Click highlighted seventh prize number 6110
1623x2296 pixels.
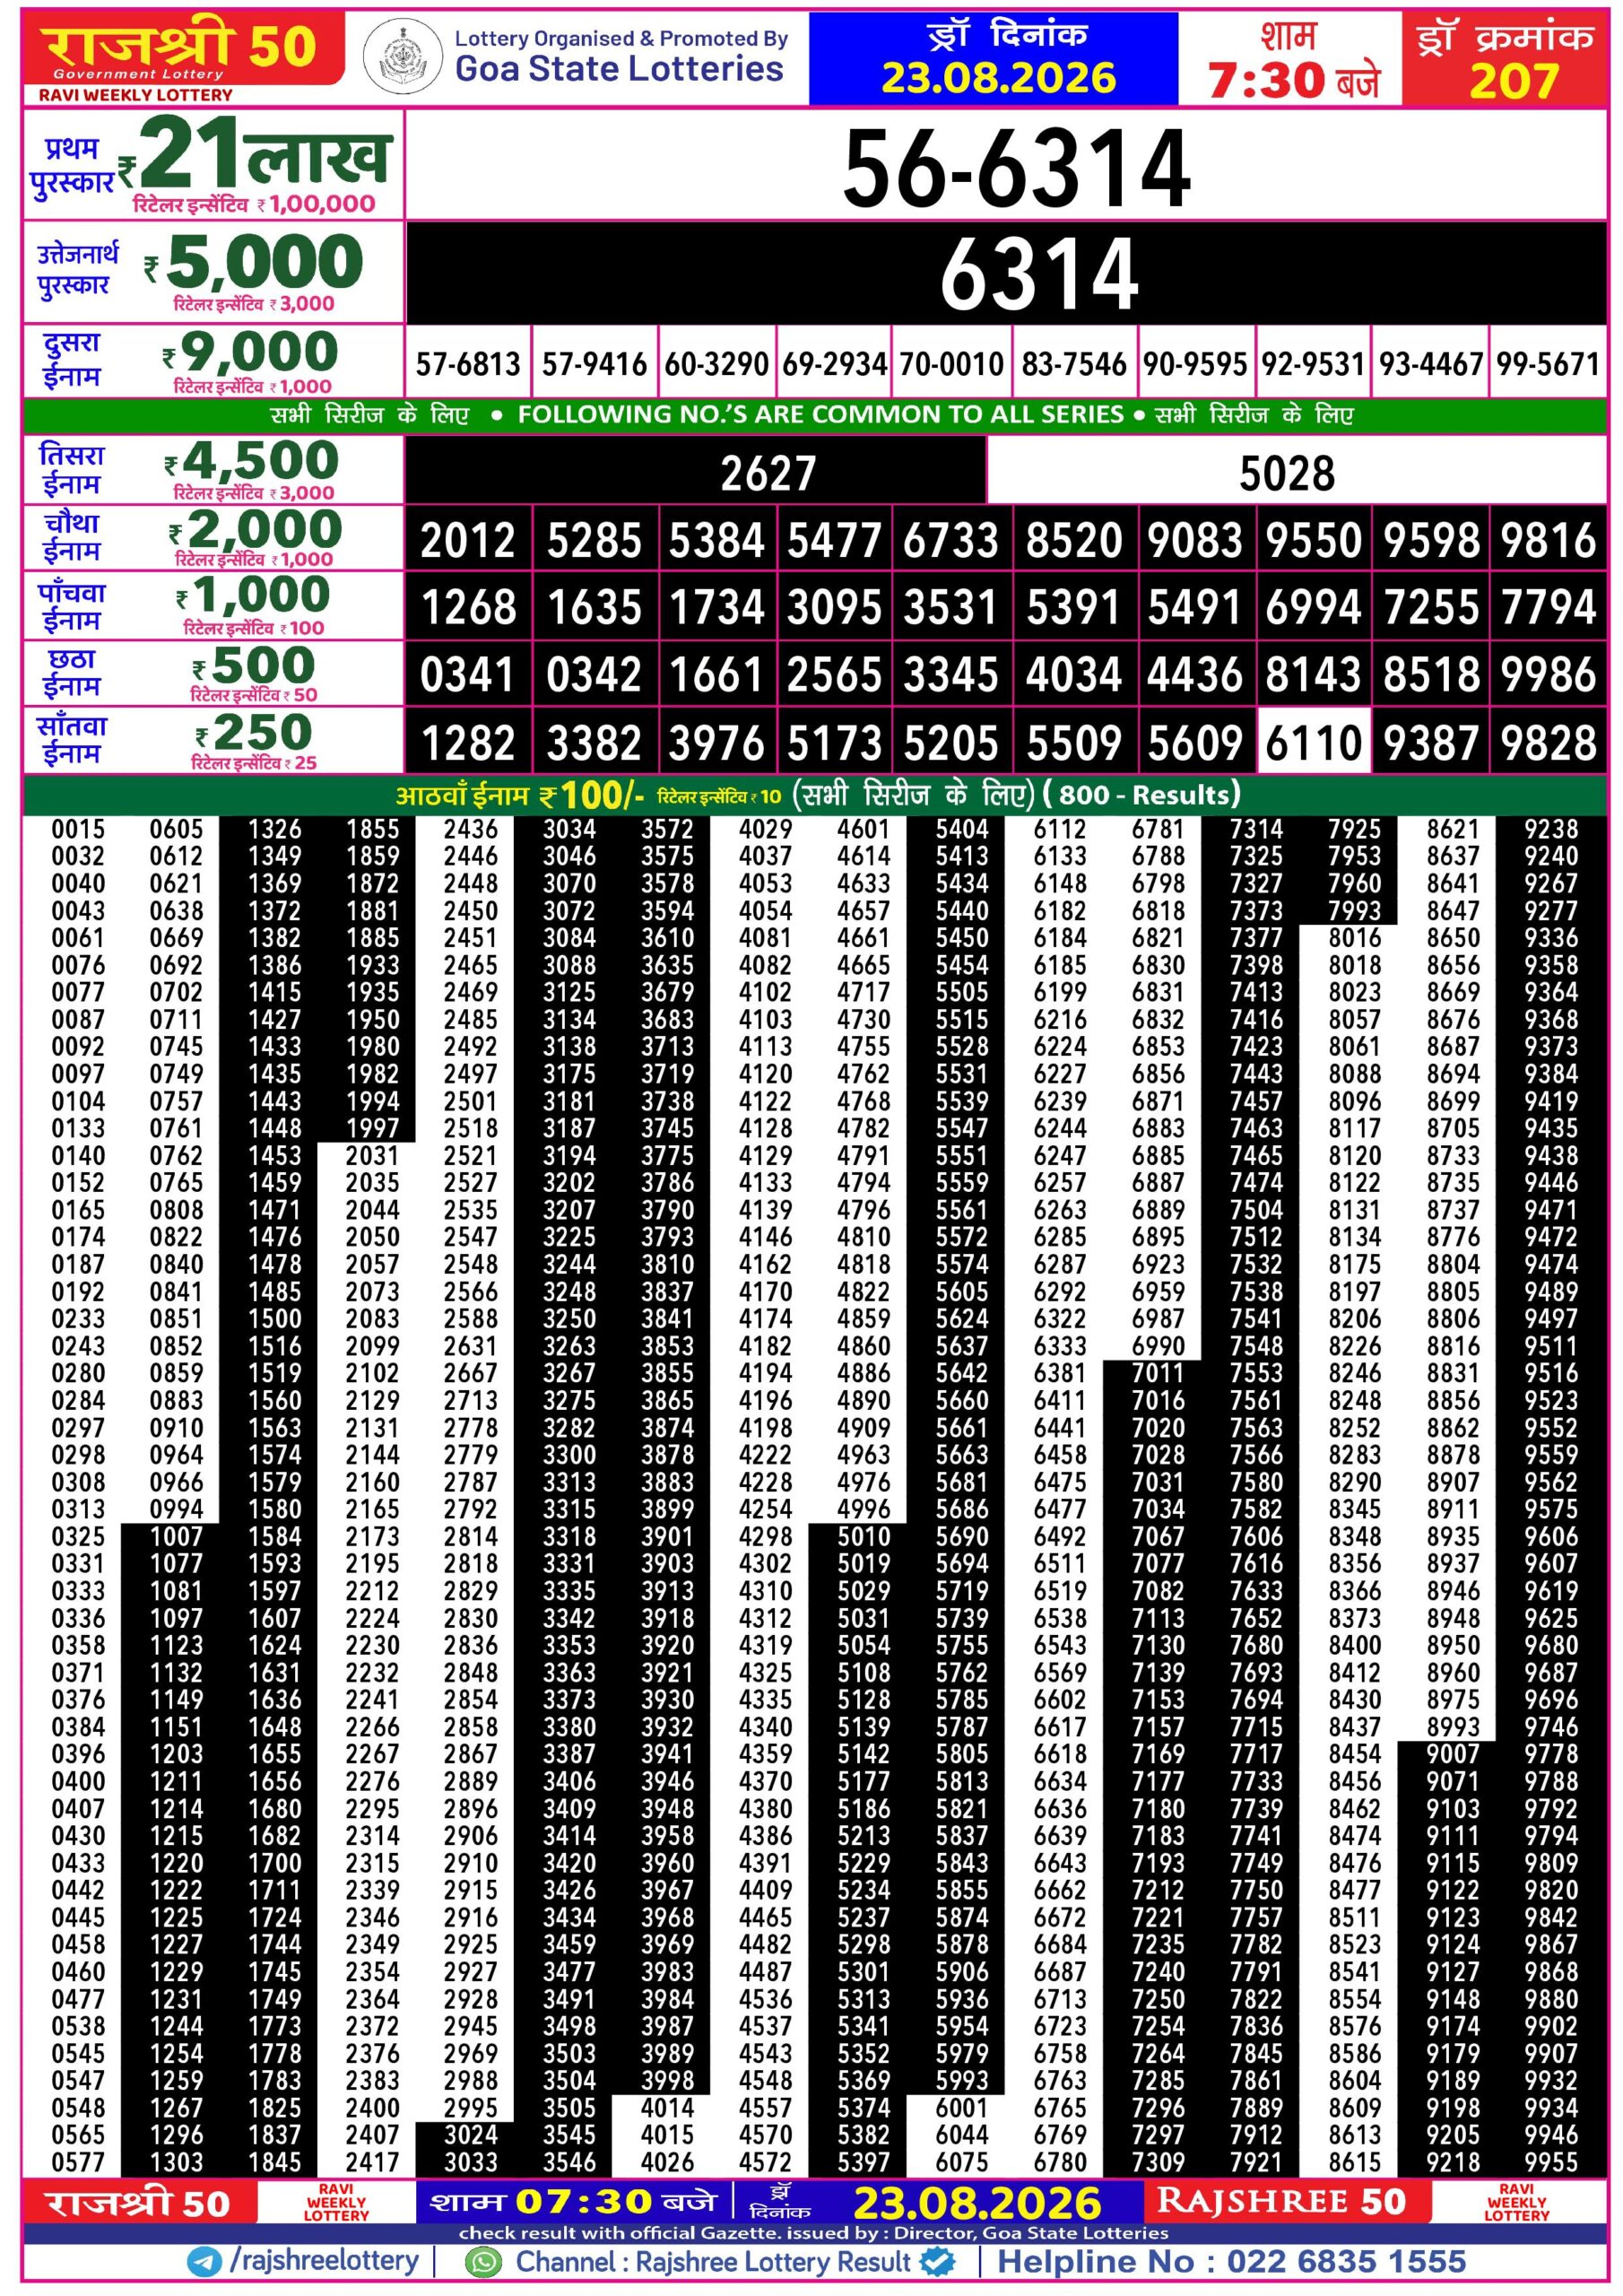(1313, 744)
